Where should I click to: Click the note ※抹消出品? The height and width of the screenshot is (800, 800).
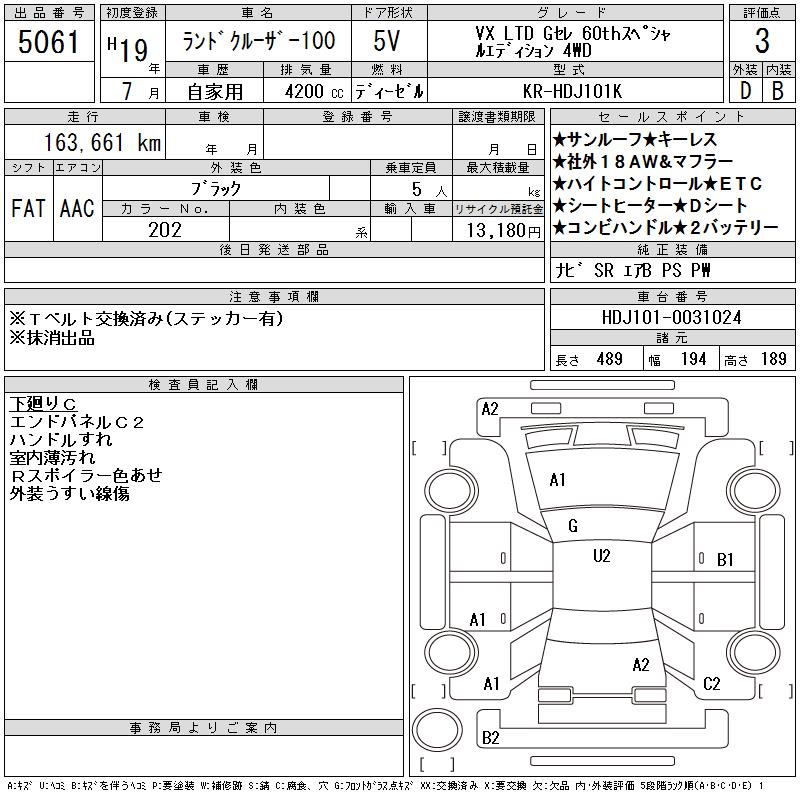click(x=52, y=338)
